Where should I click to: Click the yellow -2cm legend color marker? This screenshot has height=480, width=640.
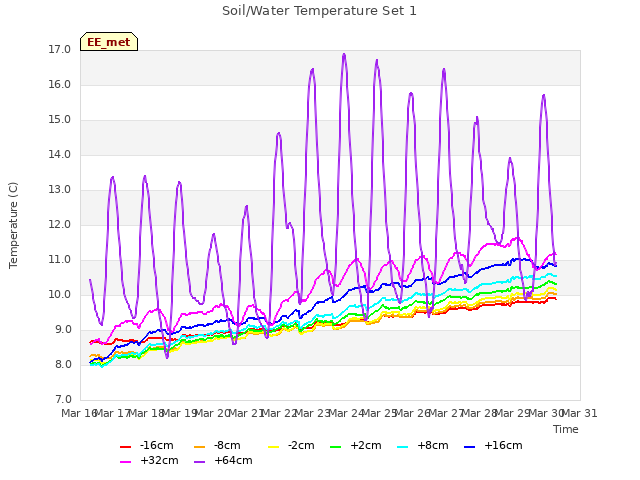(273, 447)
